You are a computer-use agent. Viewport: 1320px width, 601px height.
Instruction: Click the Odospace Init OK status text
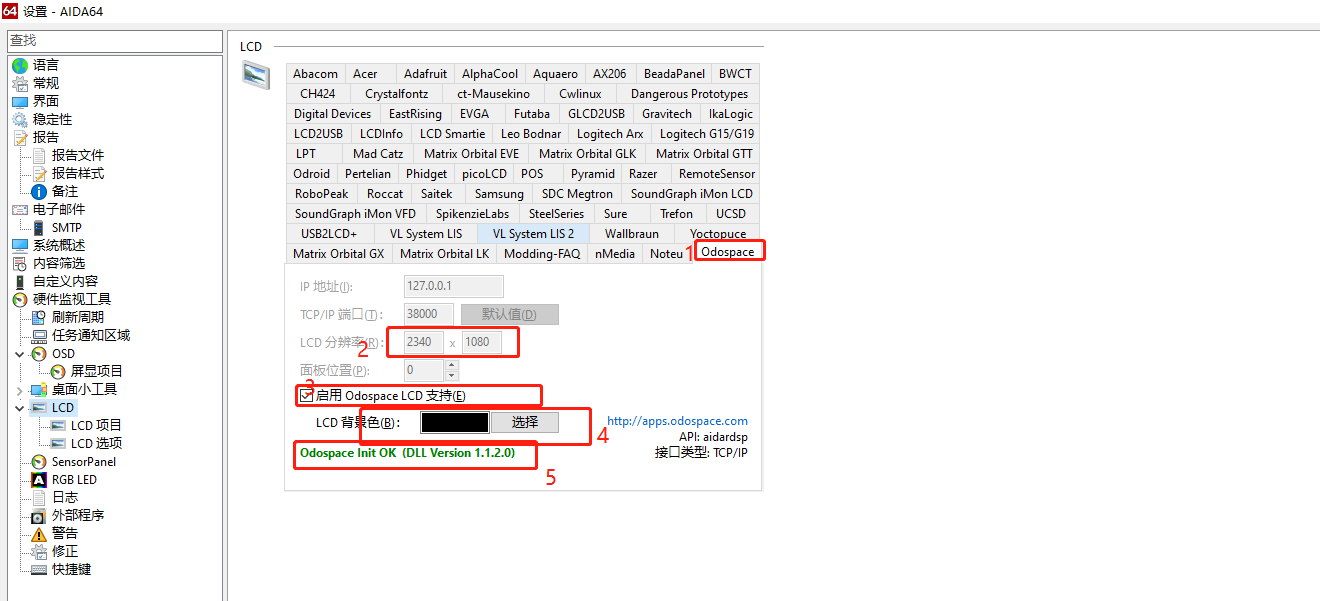pos(407,453)
